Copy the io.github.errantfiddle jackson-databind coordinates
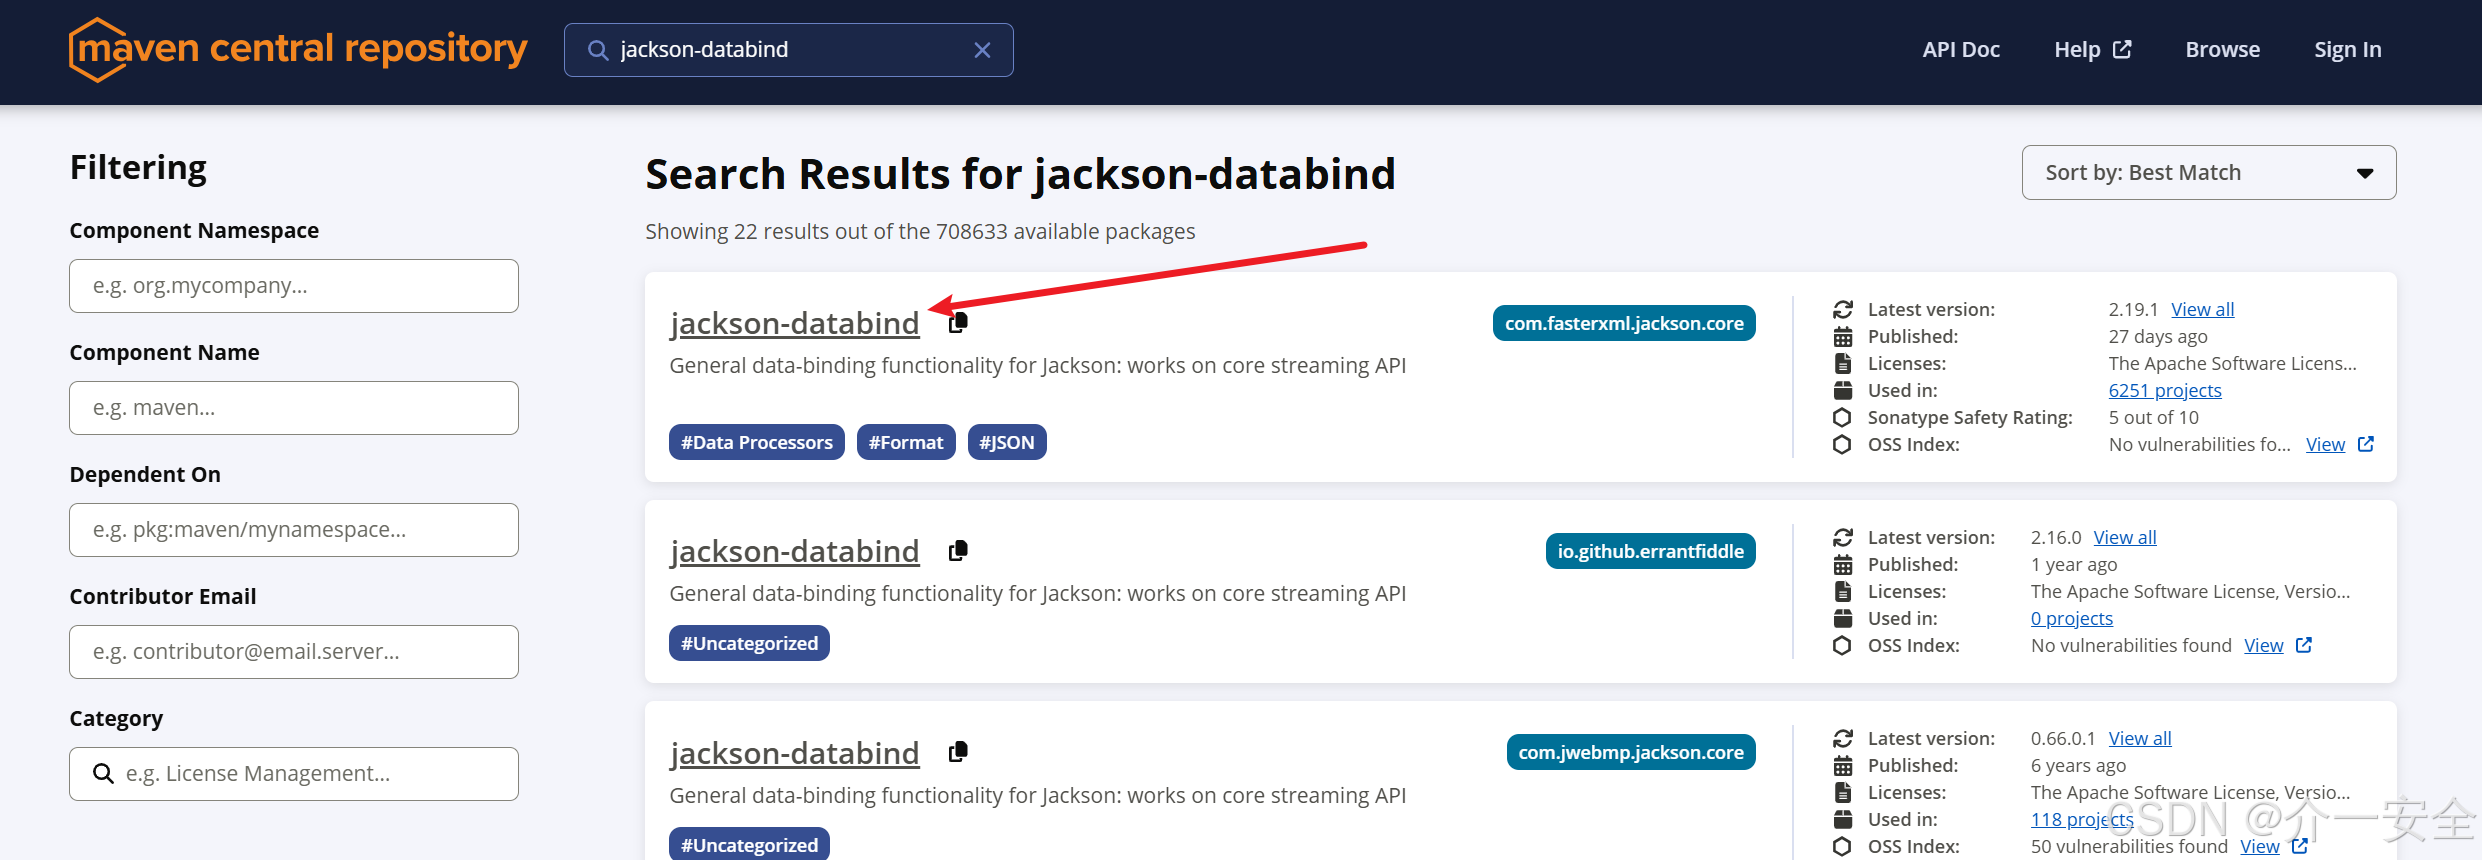 958,550
